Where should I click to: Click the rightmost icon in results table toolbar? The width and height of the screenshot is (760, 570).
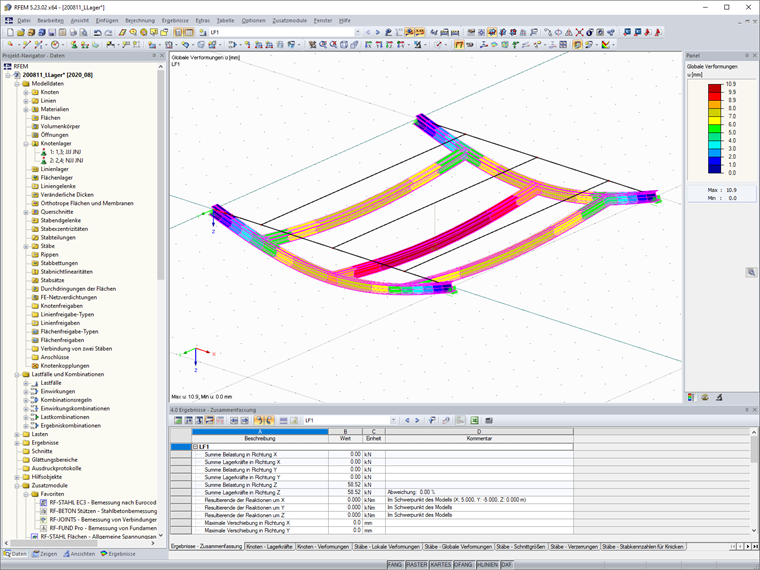tap(489, 421)
